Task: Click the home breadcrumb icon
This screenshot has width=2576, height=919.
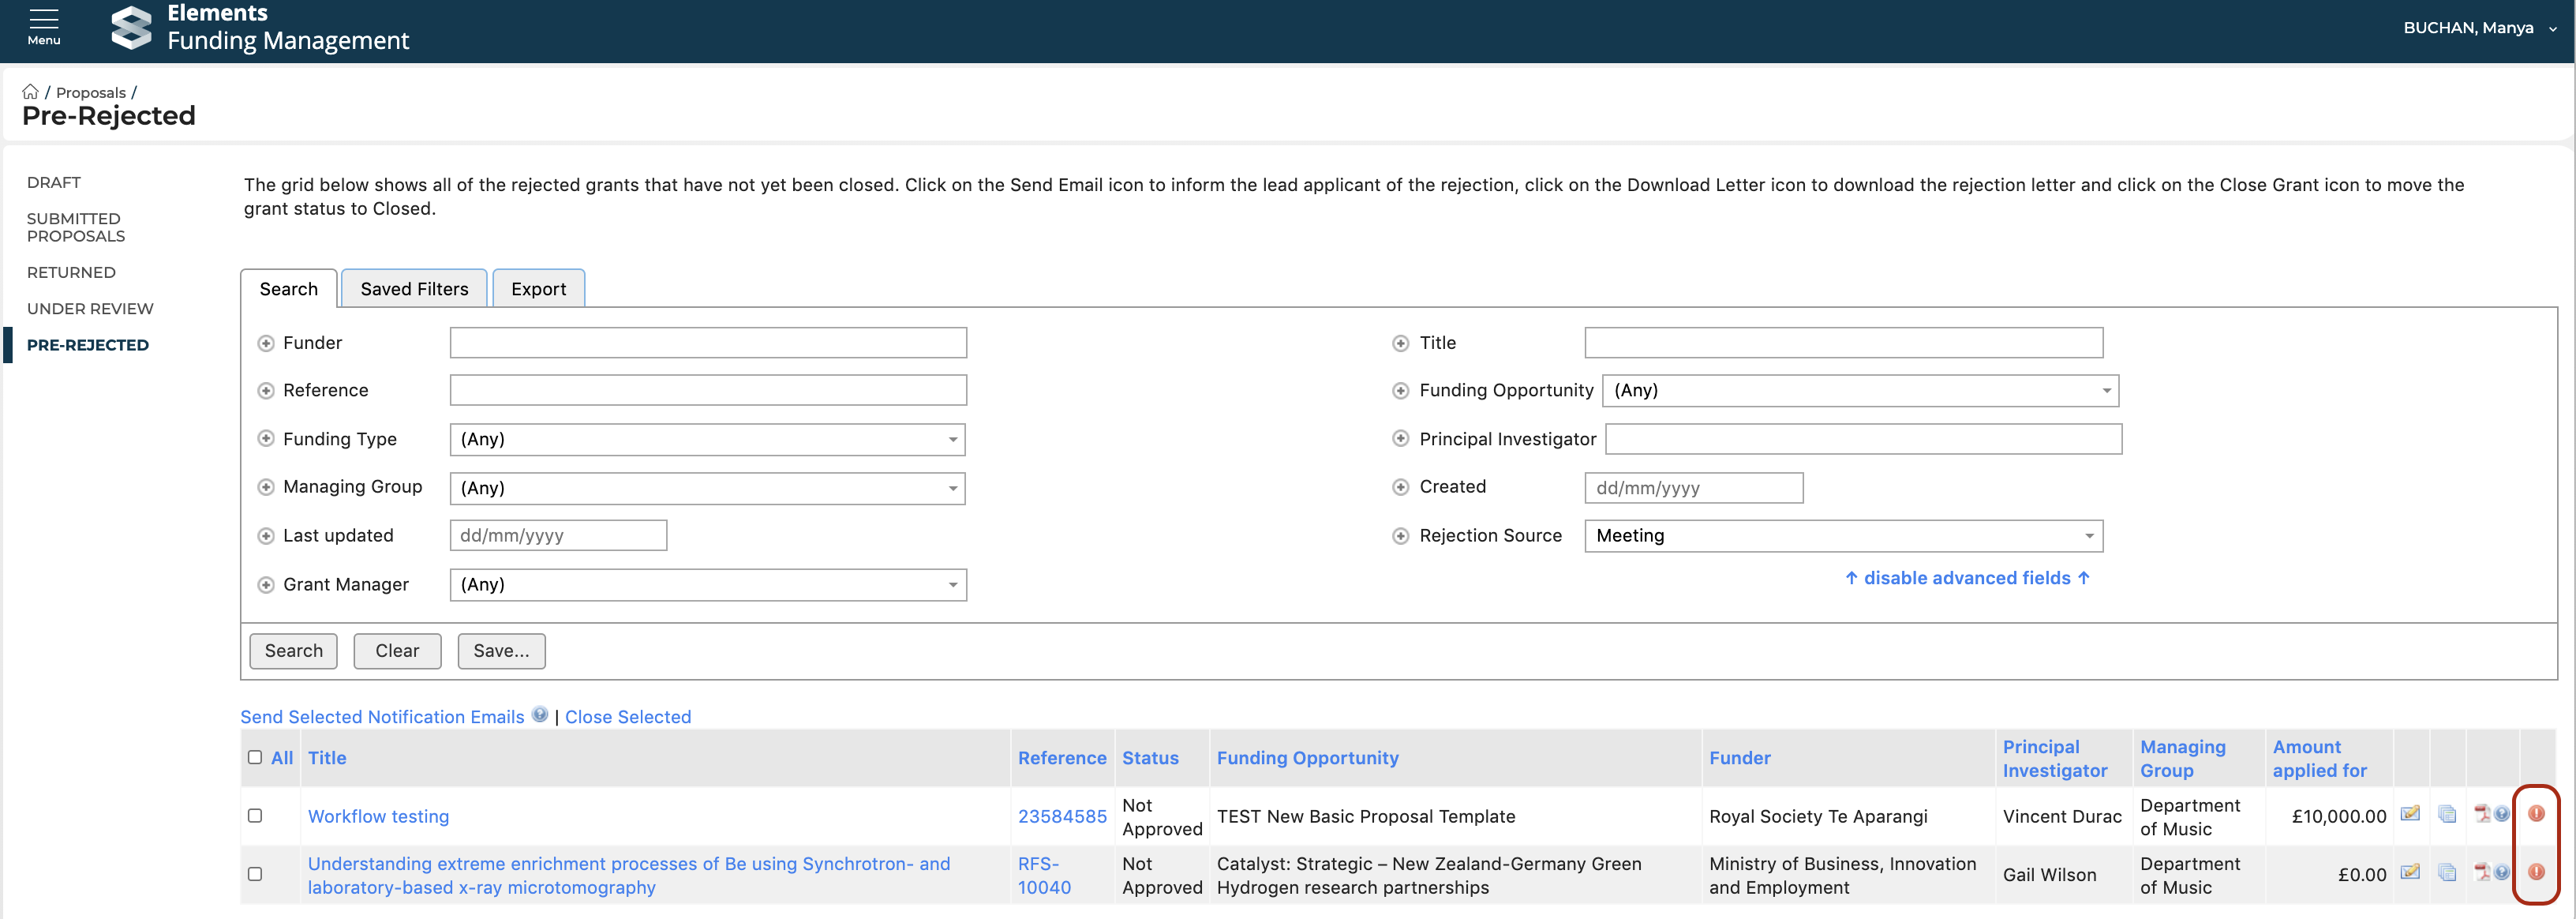Action: coord(30,92)
